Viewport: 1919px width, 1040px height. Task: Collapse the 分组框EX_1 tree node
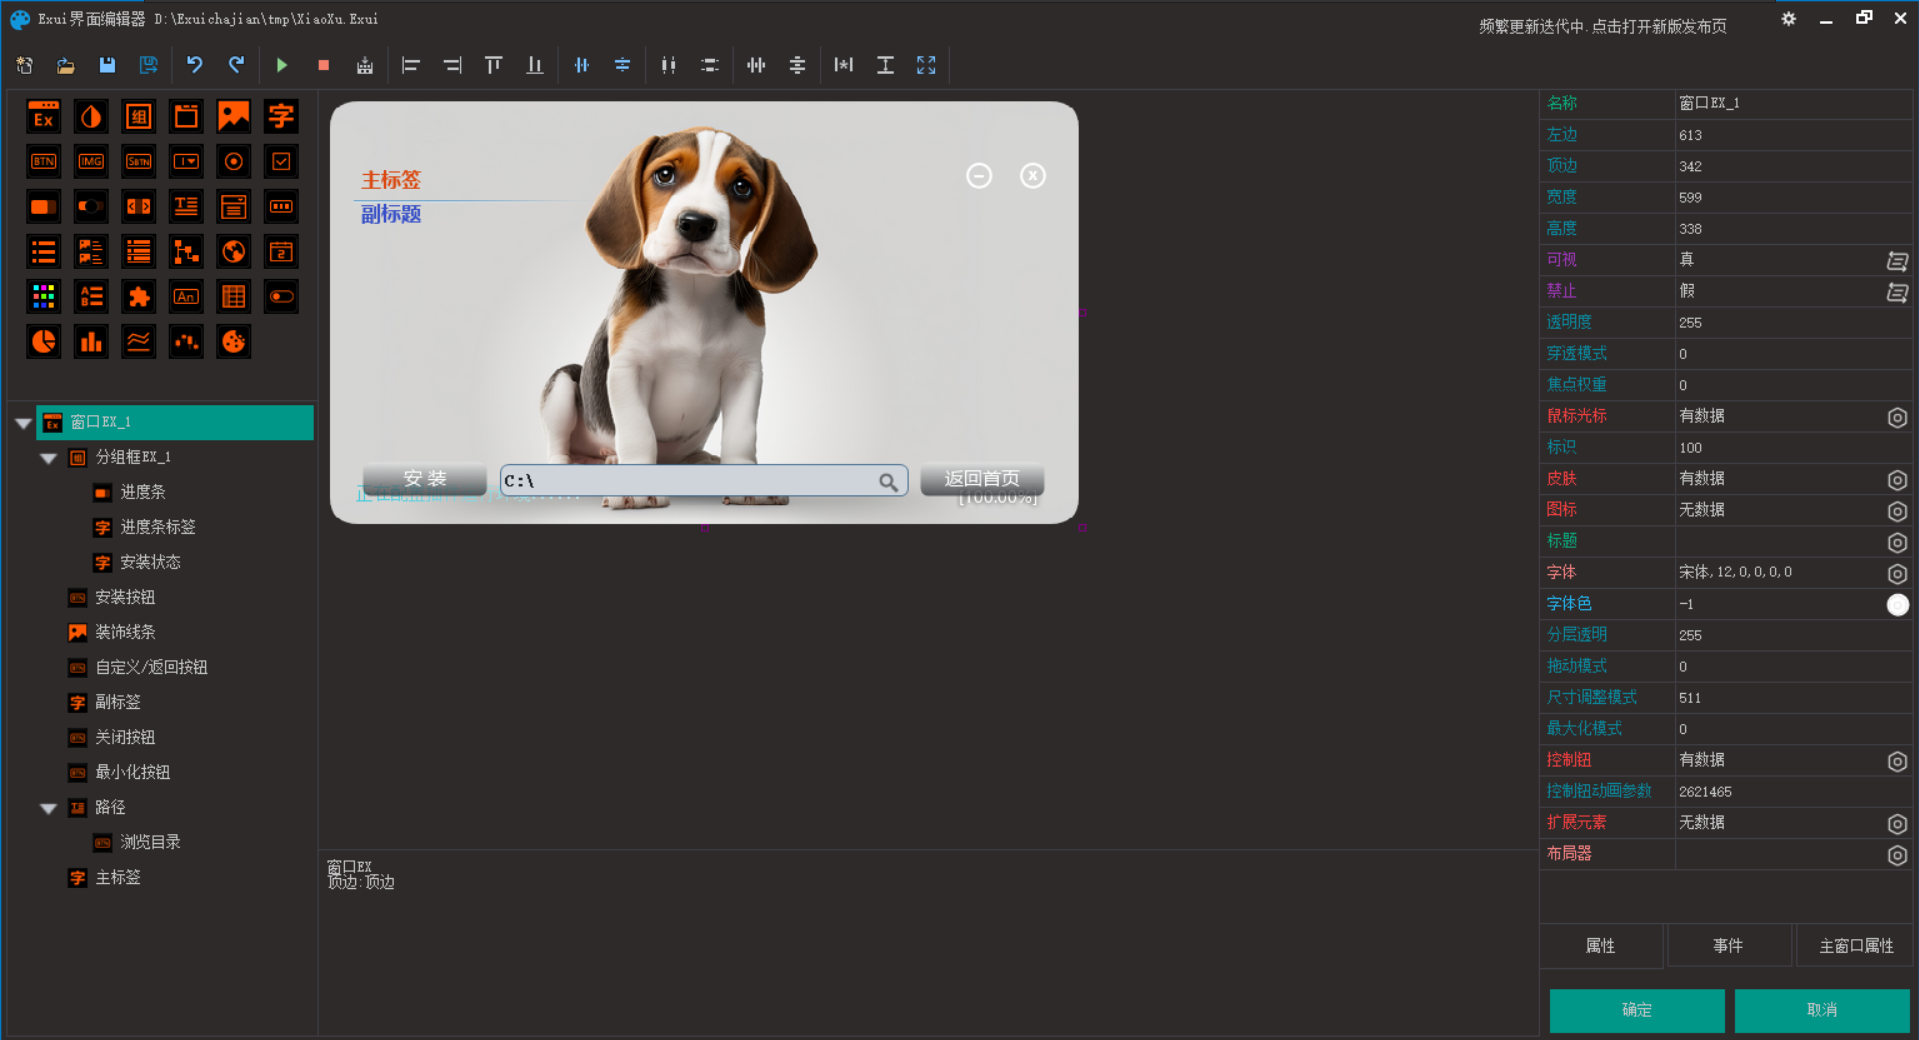click(x=48, y=458)
